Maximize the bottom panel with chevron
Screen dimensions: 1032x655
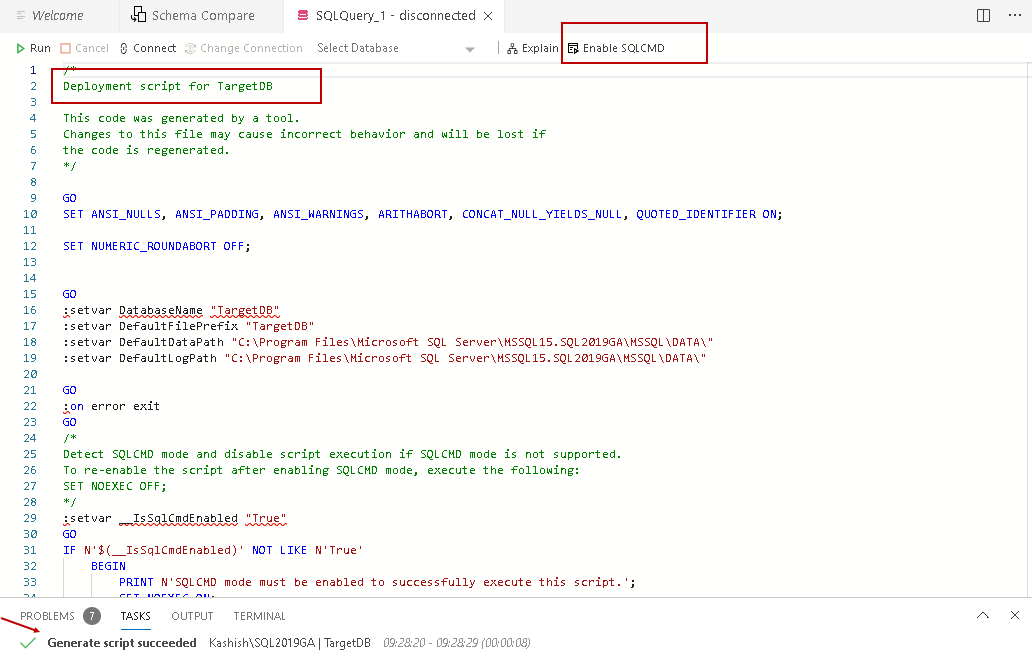click(983, 616)
